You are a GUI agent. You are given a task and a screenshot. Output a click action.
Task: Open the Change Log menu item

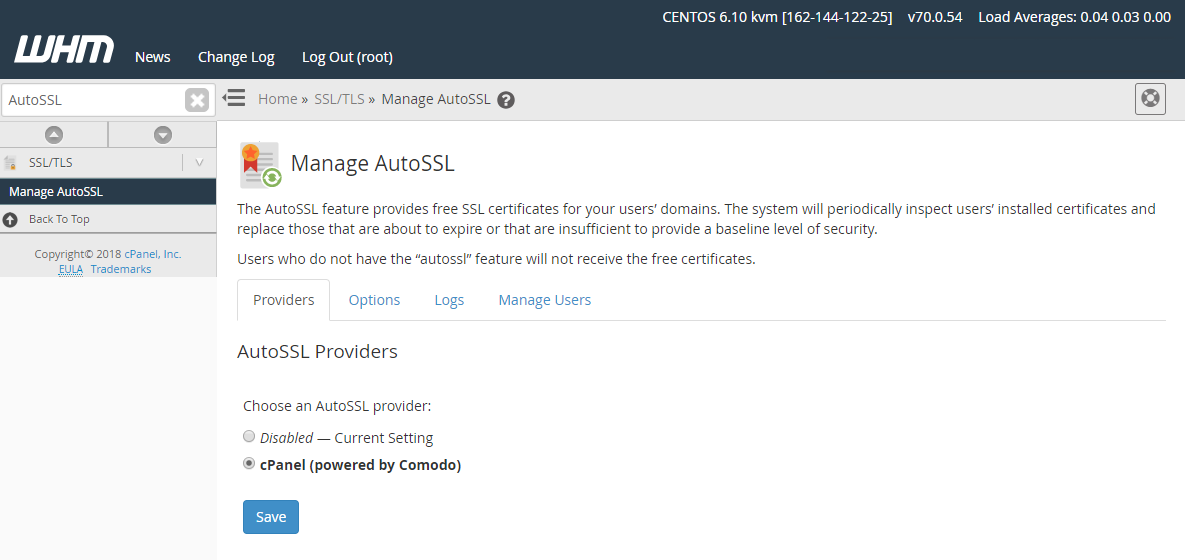tap(236, 57)
